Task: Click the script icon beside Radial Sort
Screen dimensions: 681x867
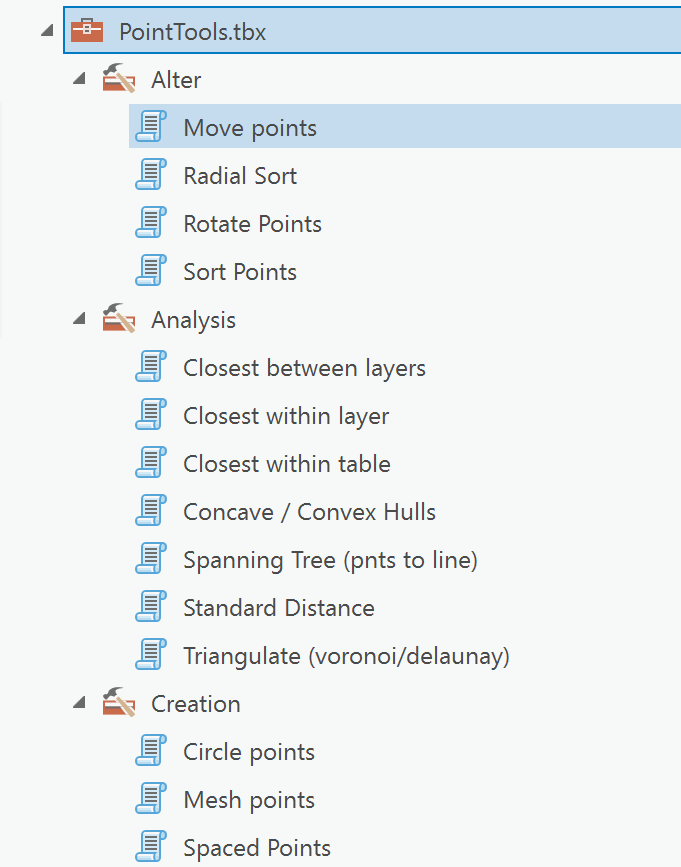Action: coord(151,175)
